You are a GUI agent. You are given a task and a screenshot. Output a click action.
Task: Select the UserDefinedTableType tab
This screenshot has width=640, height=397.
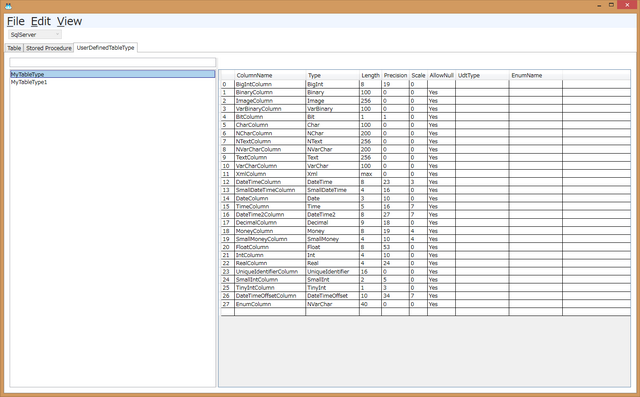point(105,48)
